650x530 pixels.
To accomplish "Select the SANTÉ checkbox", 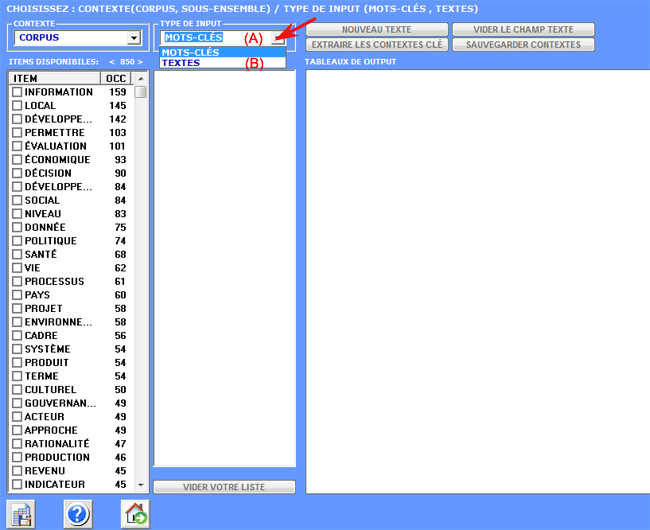I will [17, 254].
